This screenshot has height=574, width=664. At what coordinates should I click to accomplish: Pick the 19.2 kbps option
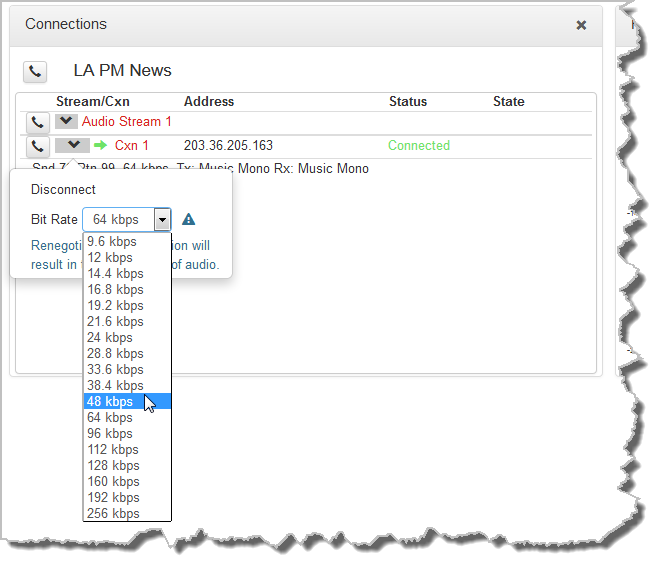[127, 305]
